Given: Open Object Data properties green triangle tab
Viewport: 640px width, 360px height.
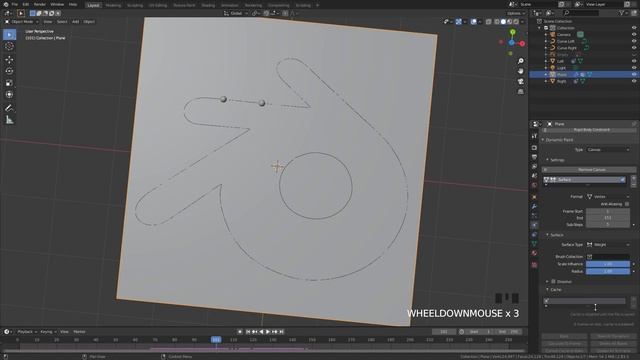Looking at the screenshot, I should tap(534, 244).
